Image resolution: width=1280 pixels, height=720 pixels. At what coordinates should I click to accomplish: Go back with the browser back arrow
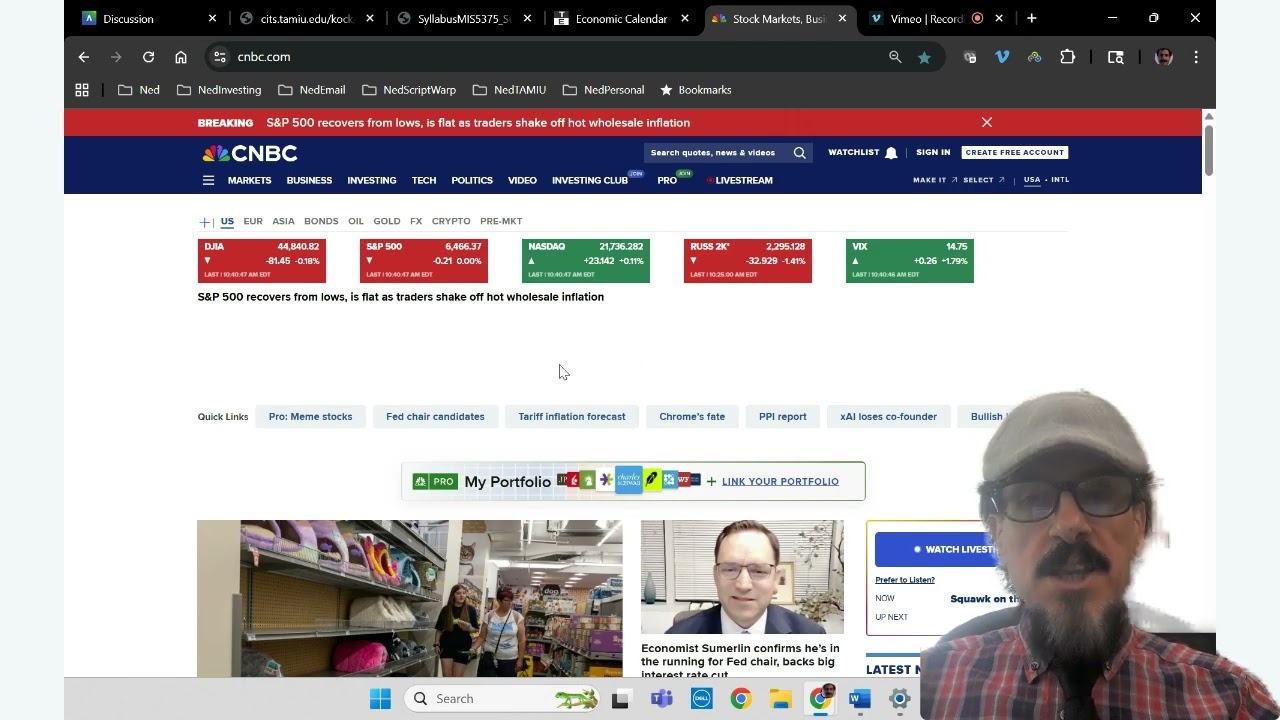coord(84,57)
